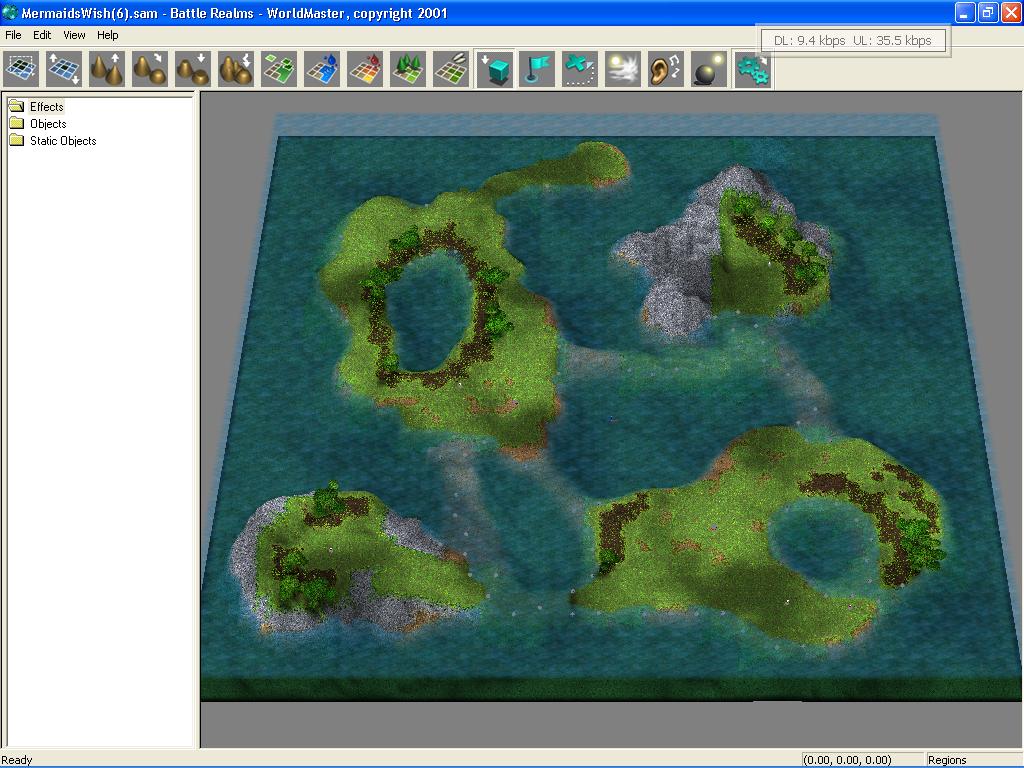Image resolution: width=1024 pixels, height=768 pixels.
Task: Click the Effects folder icon
Action: [17, 106]
